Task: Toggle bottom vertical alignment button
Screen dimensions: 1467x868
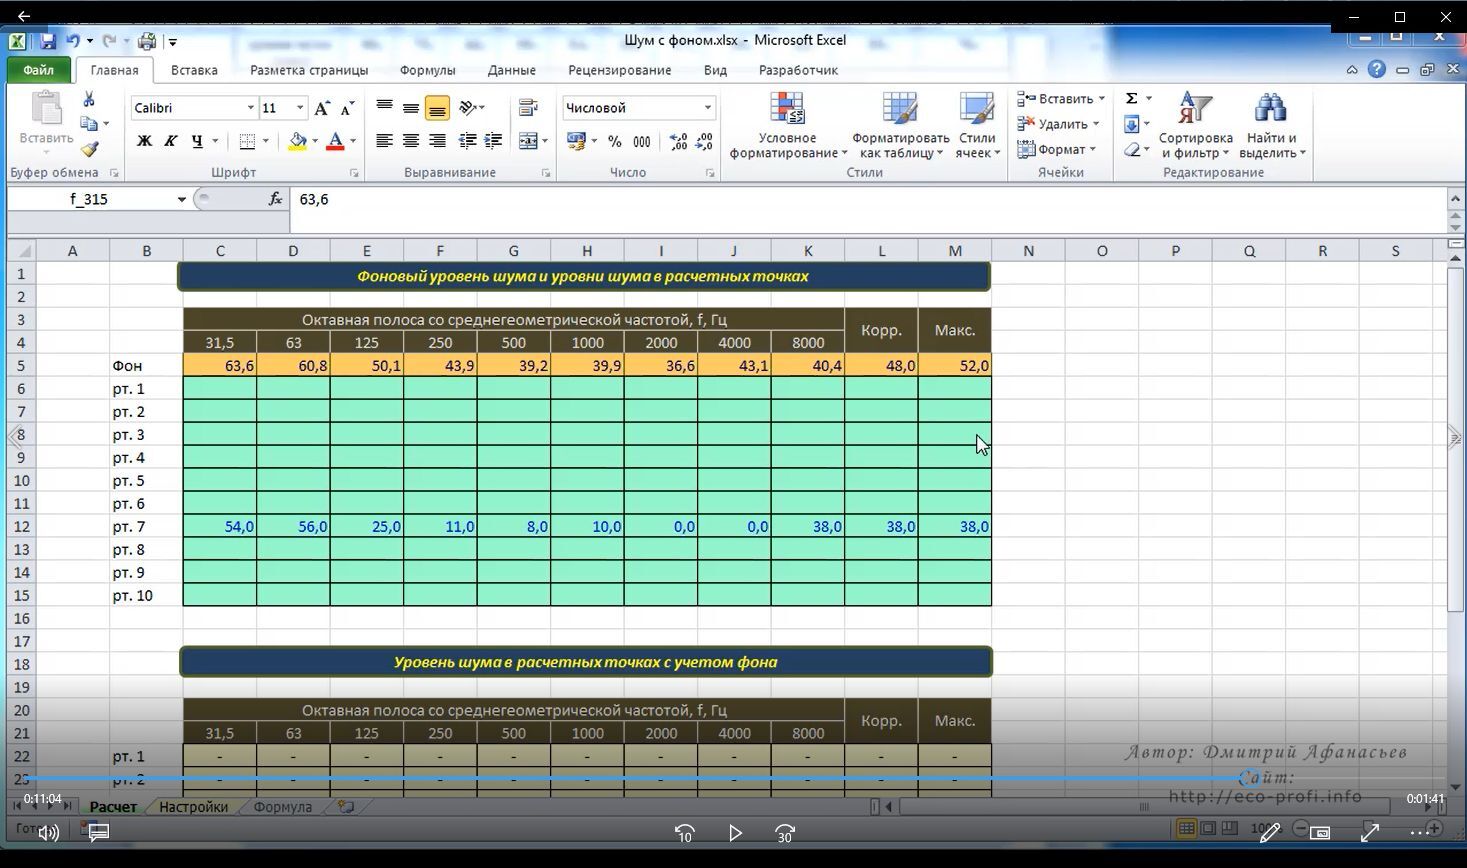Action: coord(437,108)
